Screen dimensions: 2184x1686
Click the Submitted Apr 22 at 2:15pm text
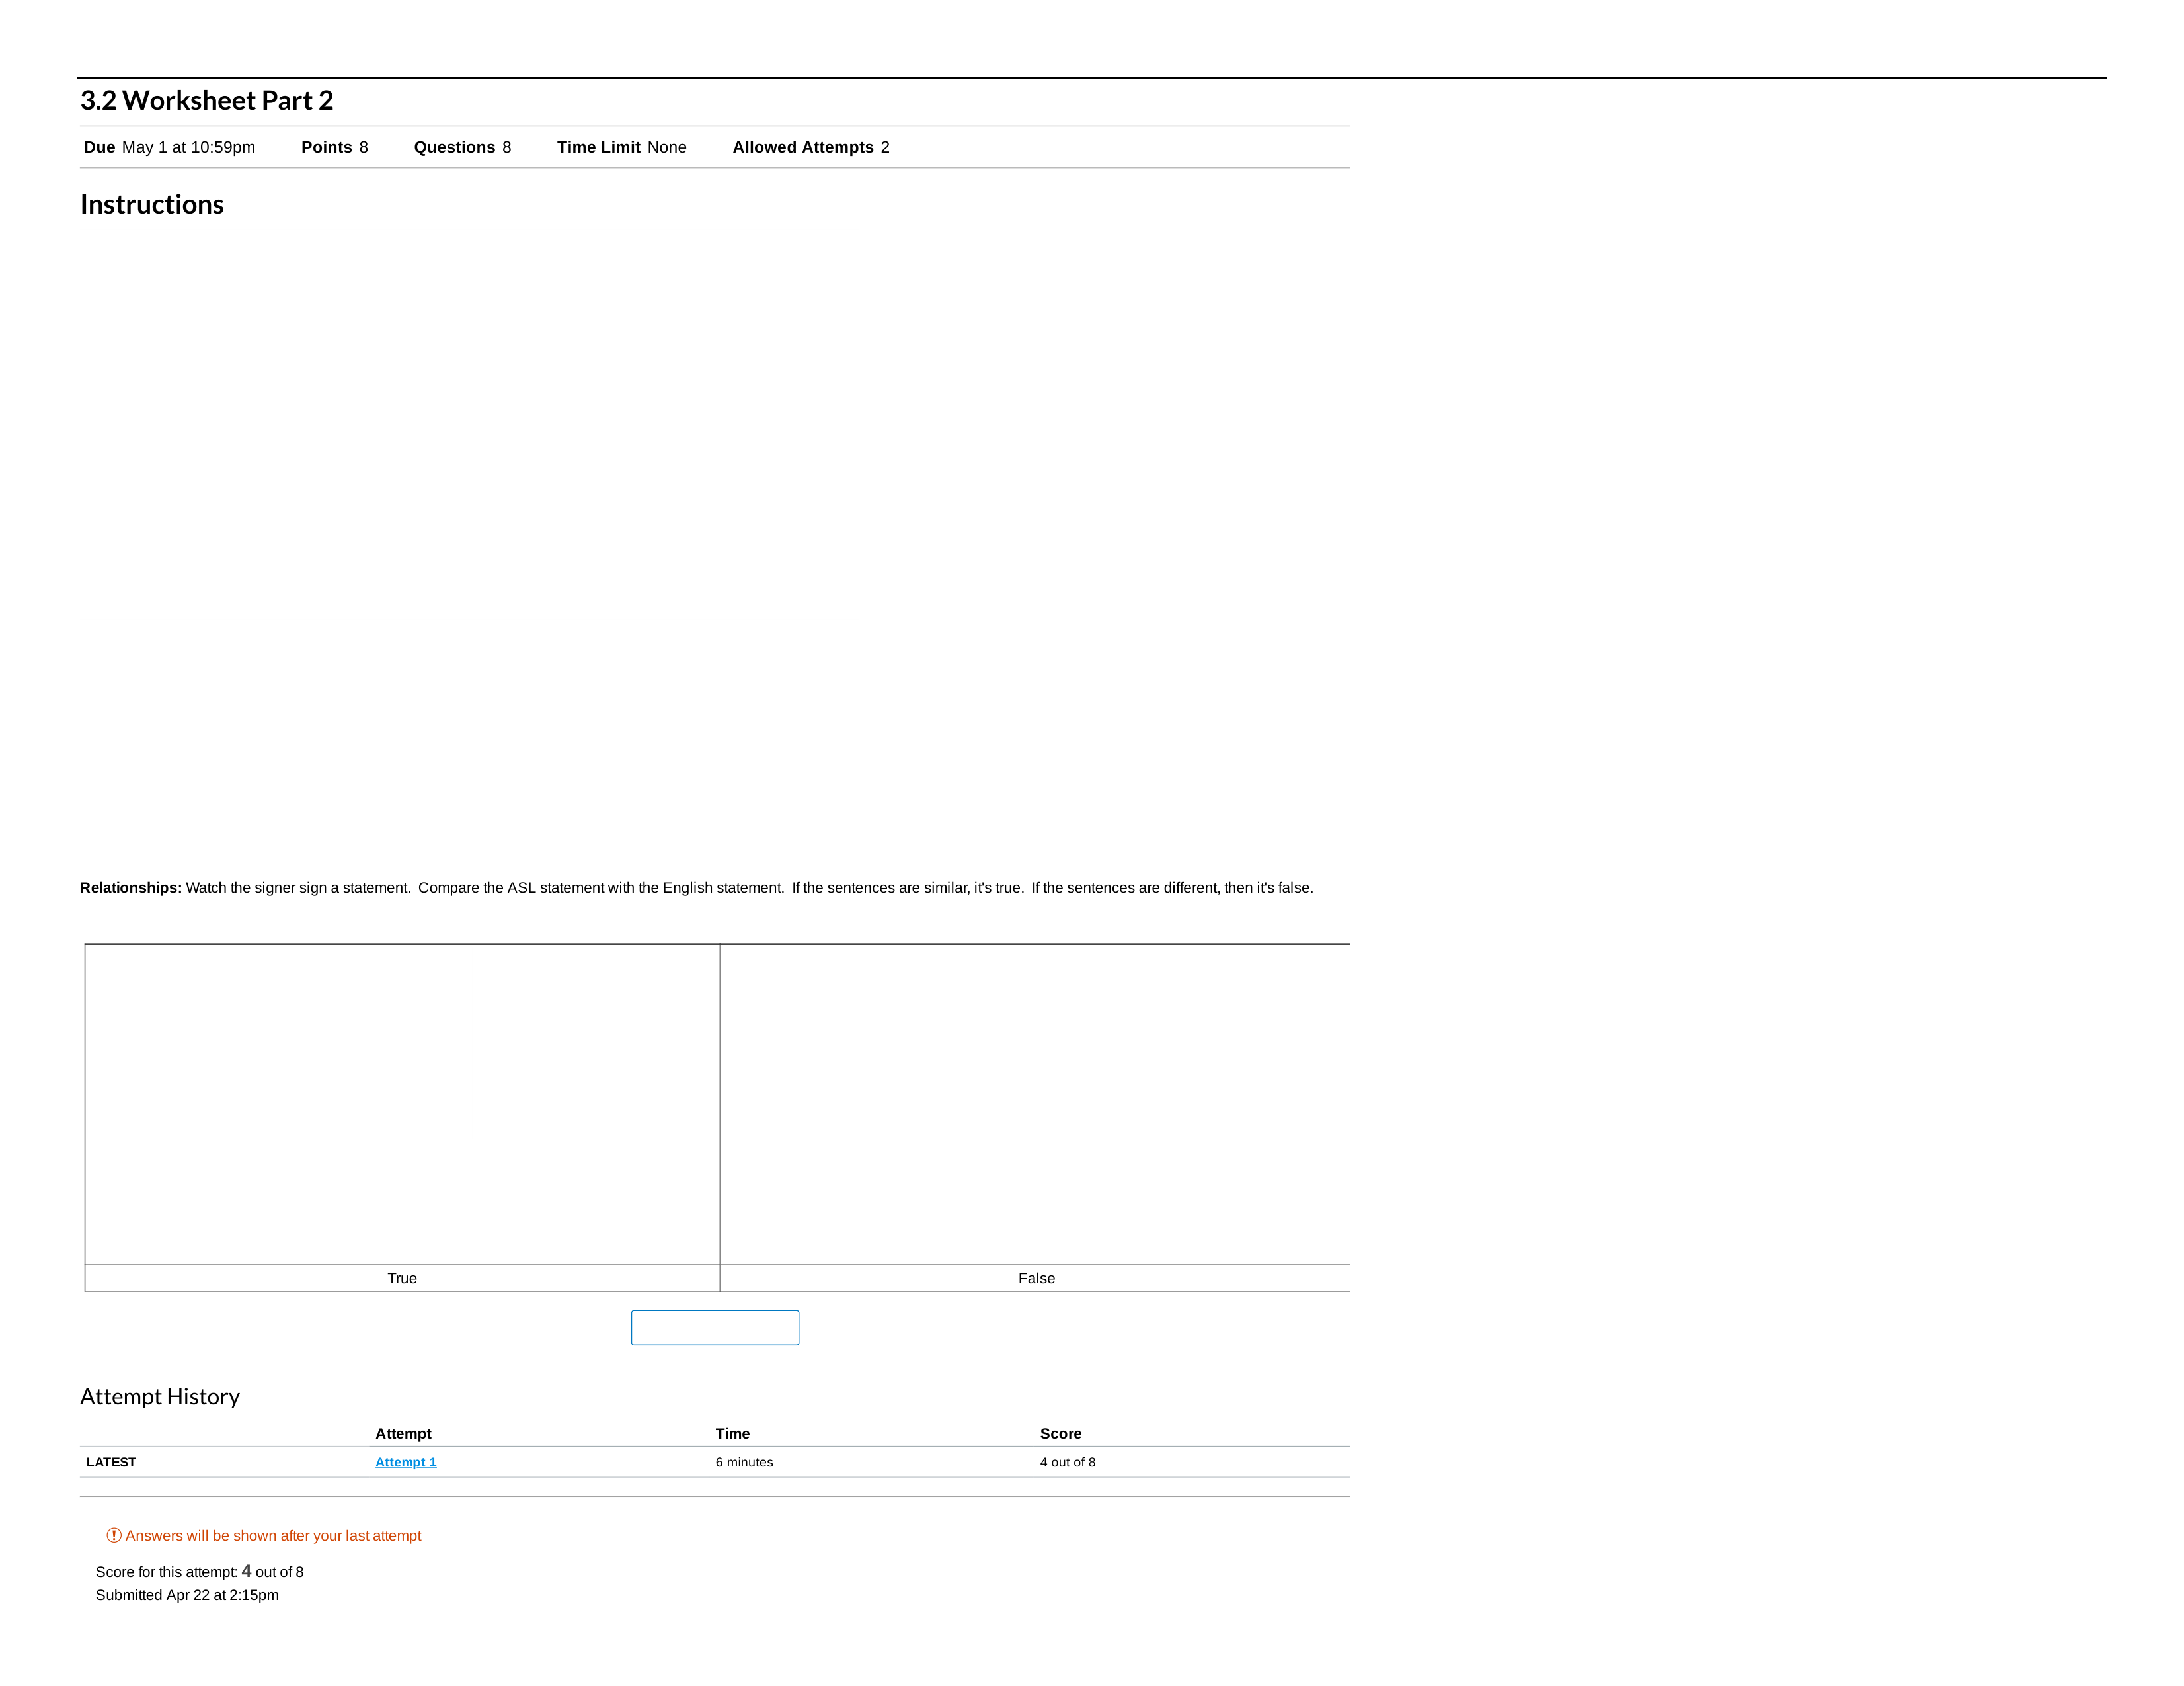tap(187, 1595)
